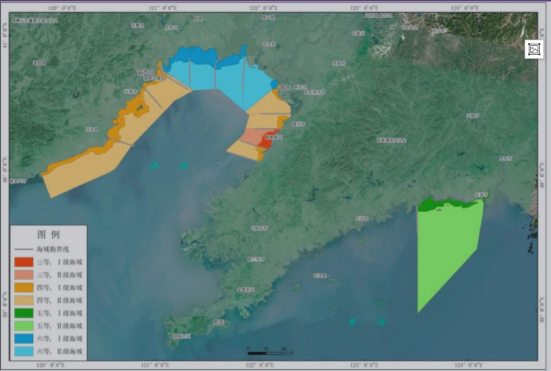The width and height of the screenshot is (551, 371).
Task: Select the tan 四等 II级海域 legend swatch
Action: (24, 300)
